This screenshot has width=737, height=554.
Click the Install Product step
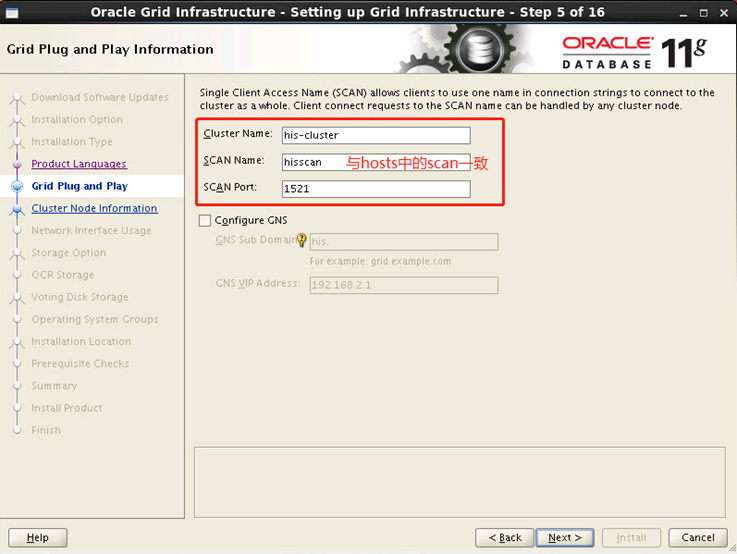pos(67,408)
